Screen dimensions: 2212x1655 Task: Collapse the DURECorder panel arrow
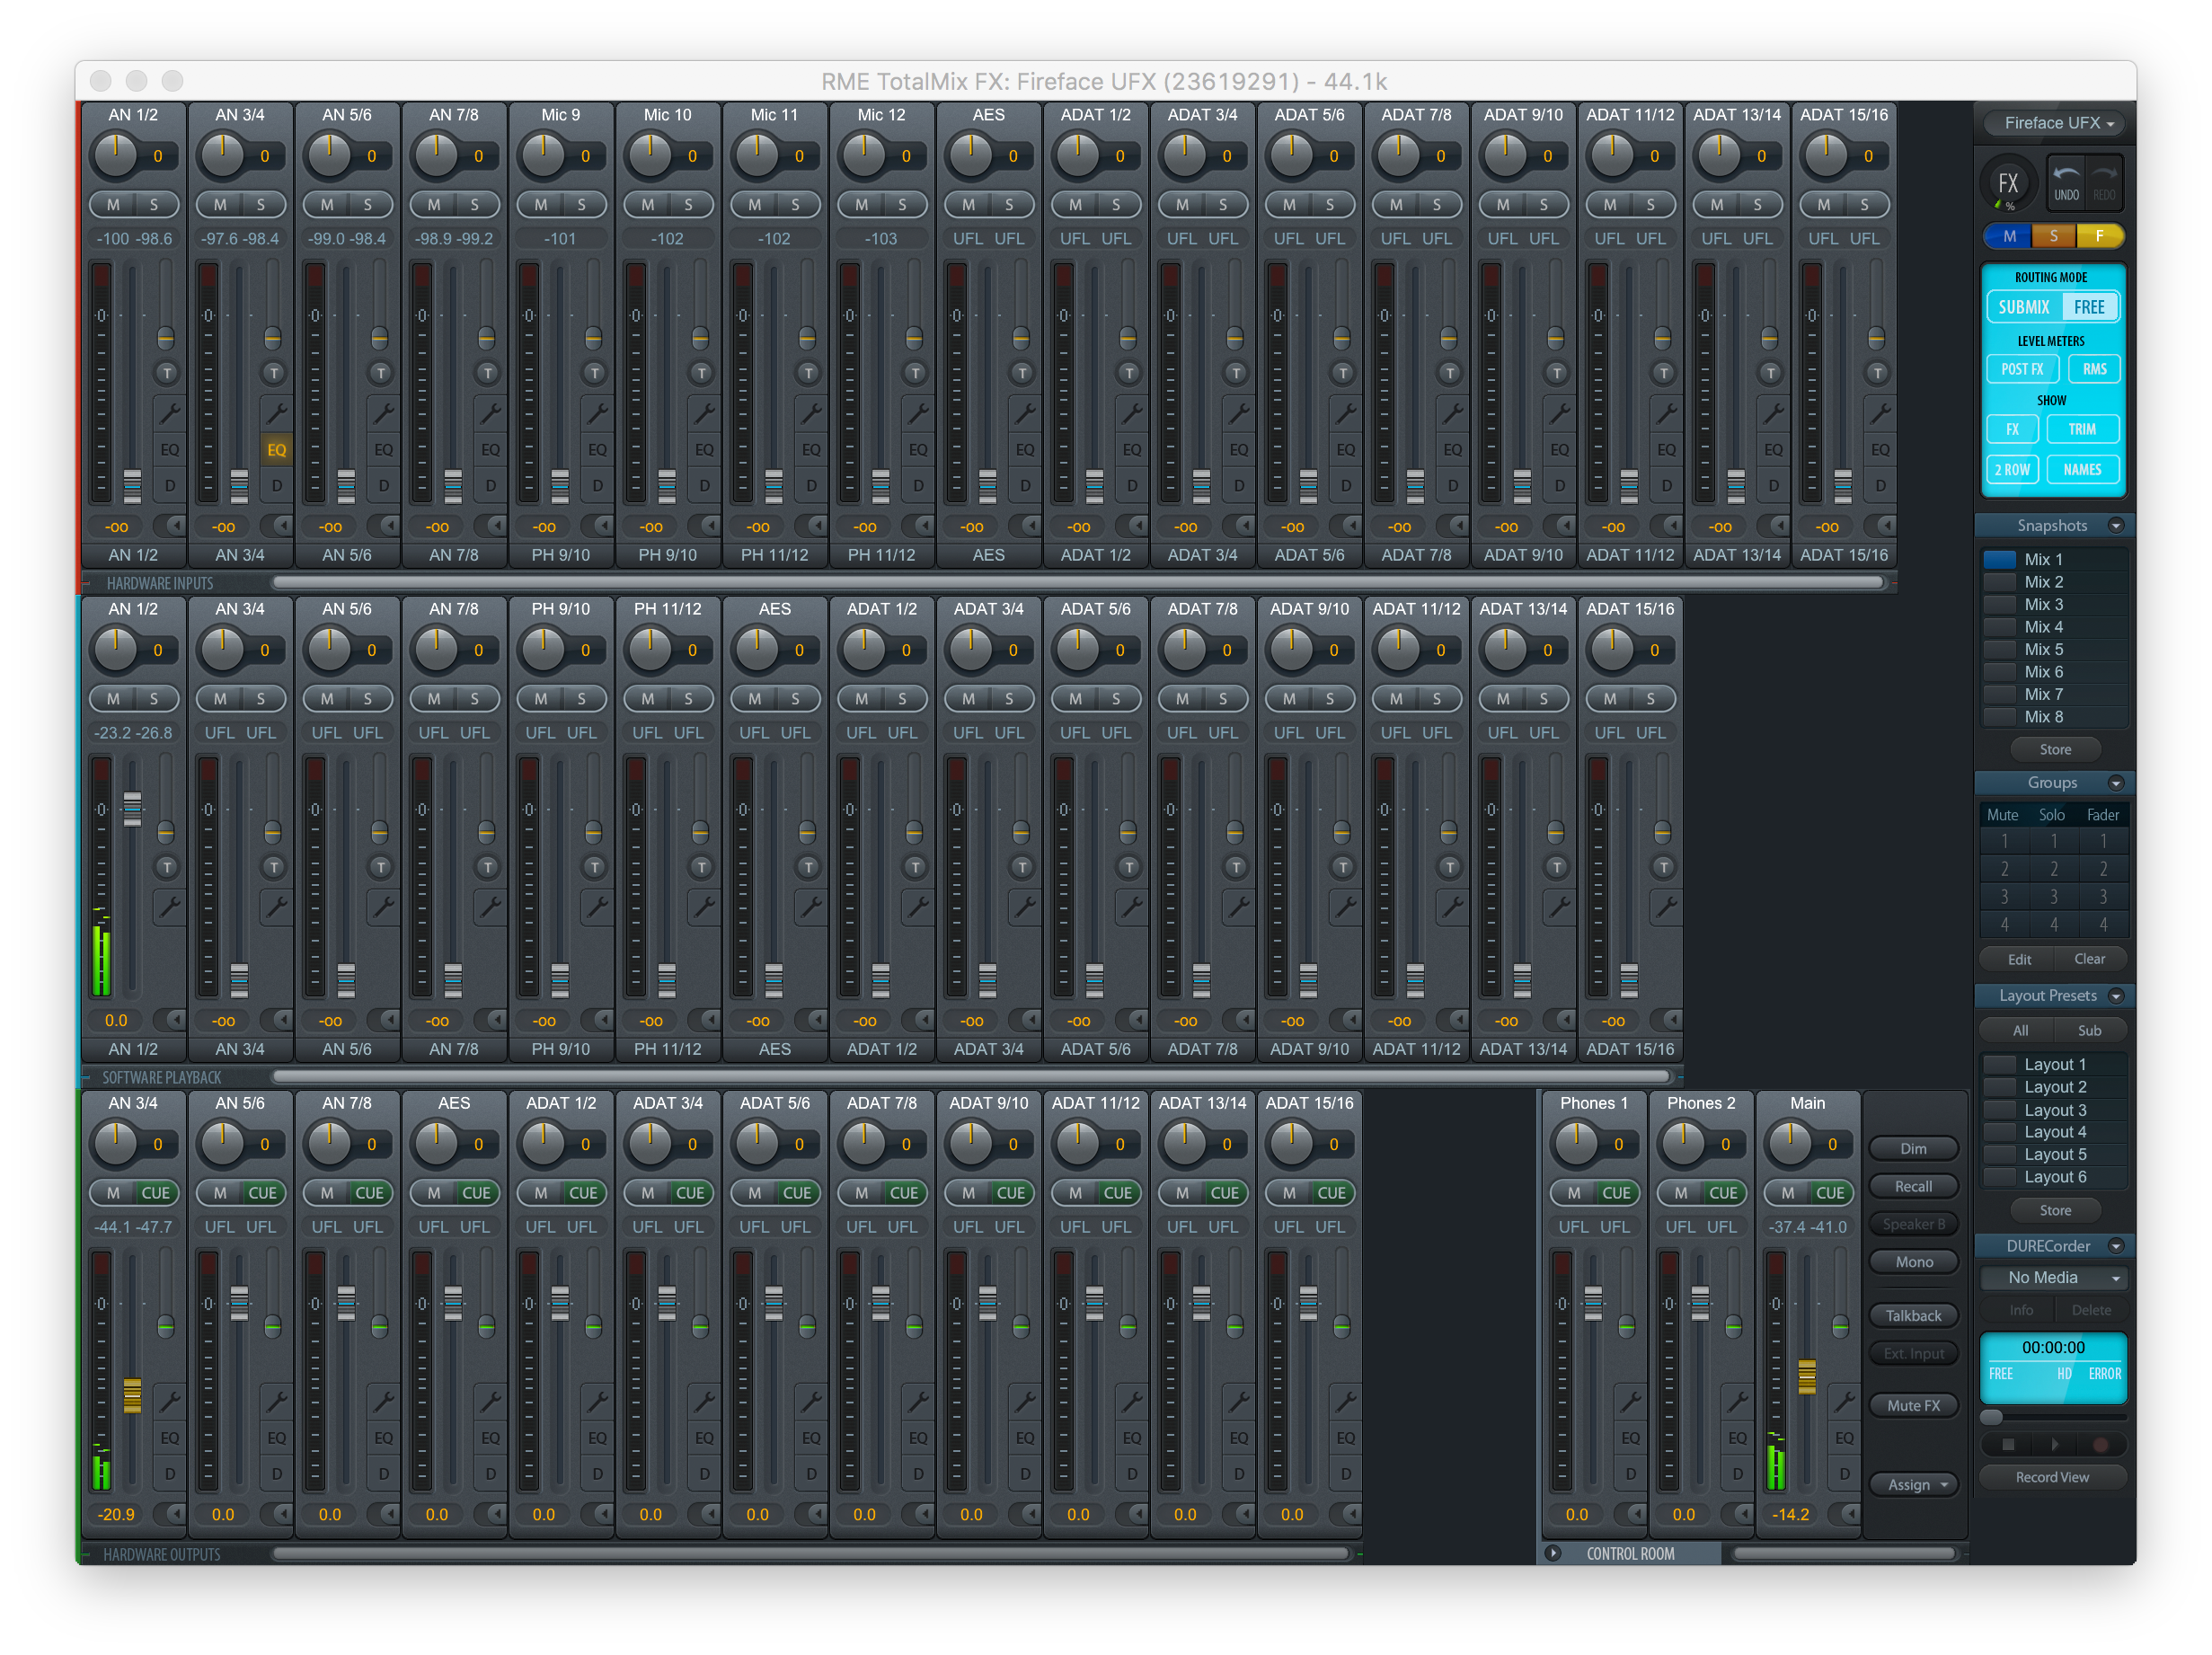point(2116,1245)
